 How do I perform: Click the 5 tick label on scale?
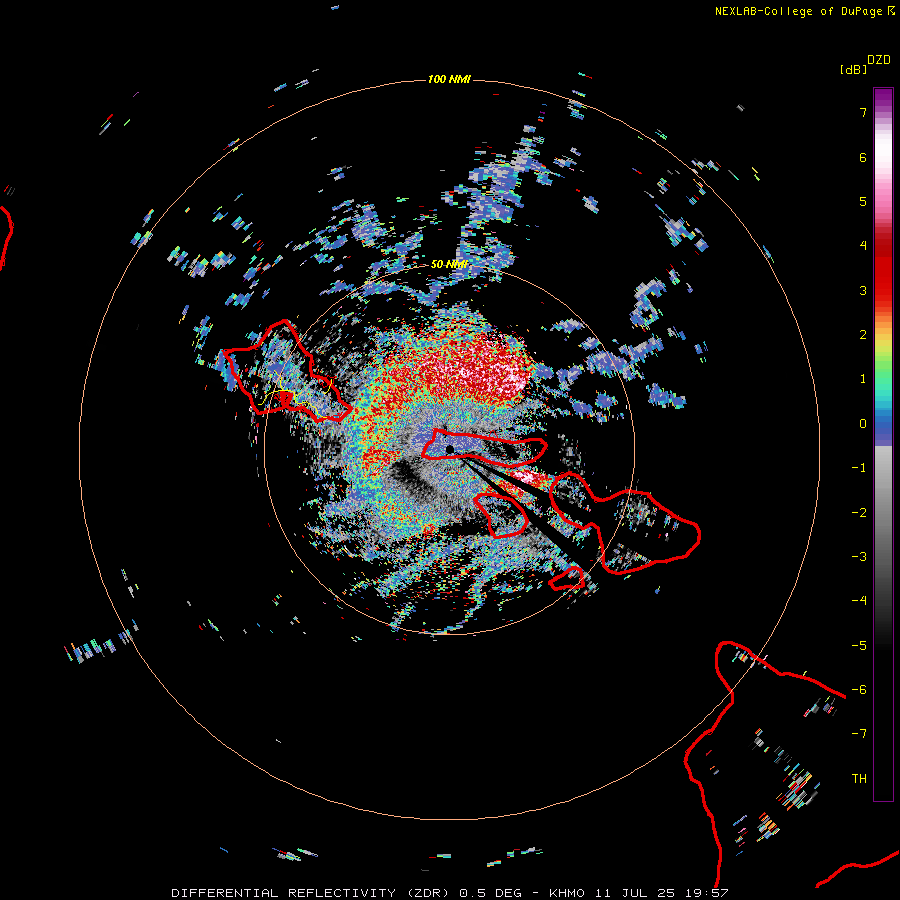[863, 201]
